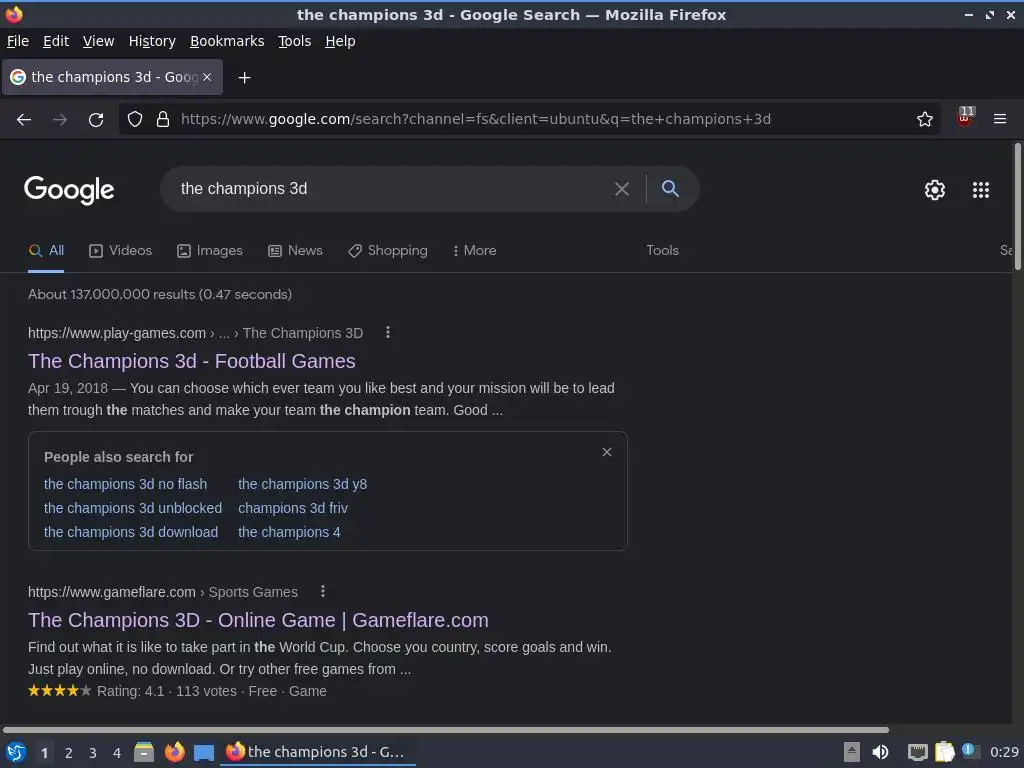Open the Edit menu
1024x768 pixels.
click(x=56, y=41)
